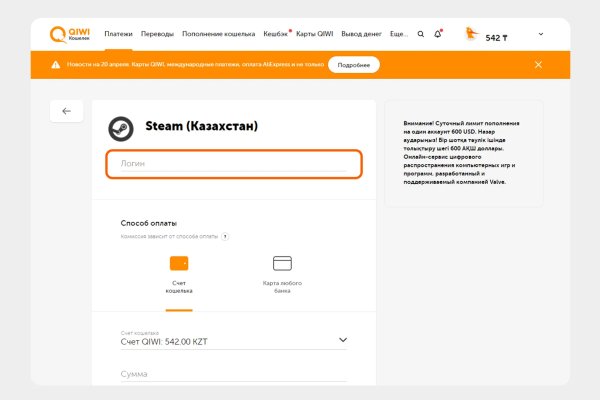Image resolution: width=600 pixels, height=400 pixels.
Task: Select Карта любого банка payment method
Action: (282, 272)
